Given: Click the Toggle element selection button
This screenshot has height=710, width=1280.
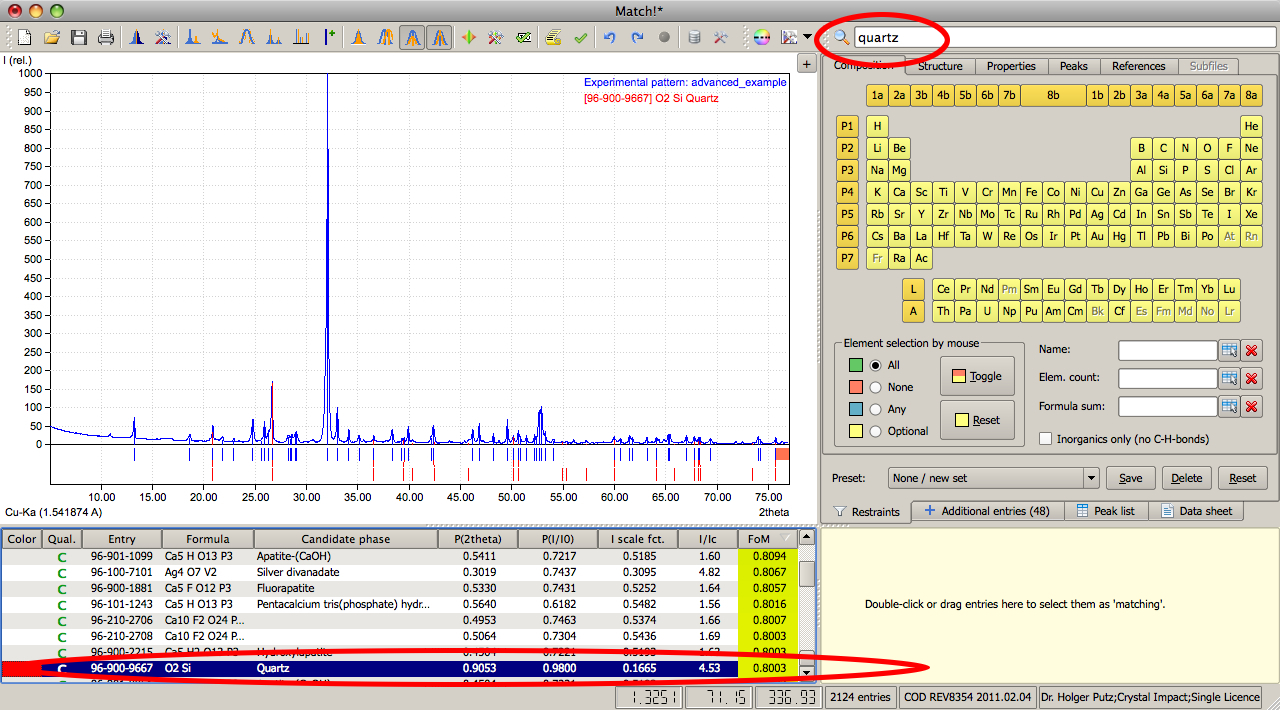Looking at the screenshot, I should coord(977,376).
